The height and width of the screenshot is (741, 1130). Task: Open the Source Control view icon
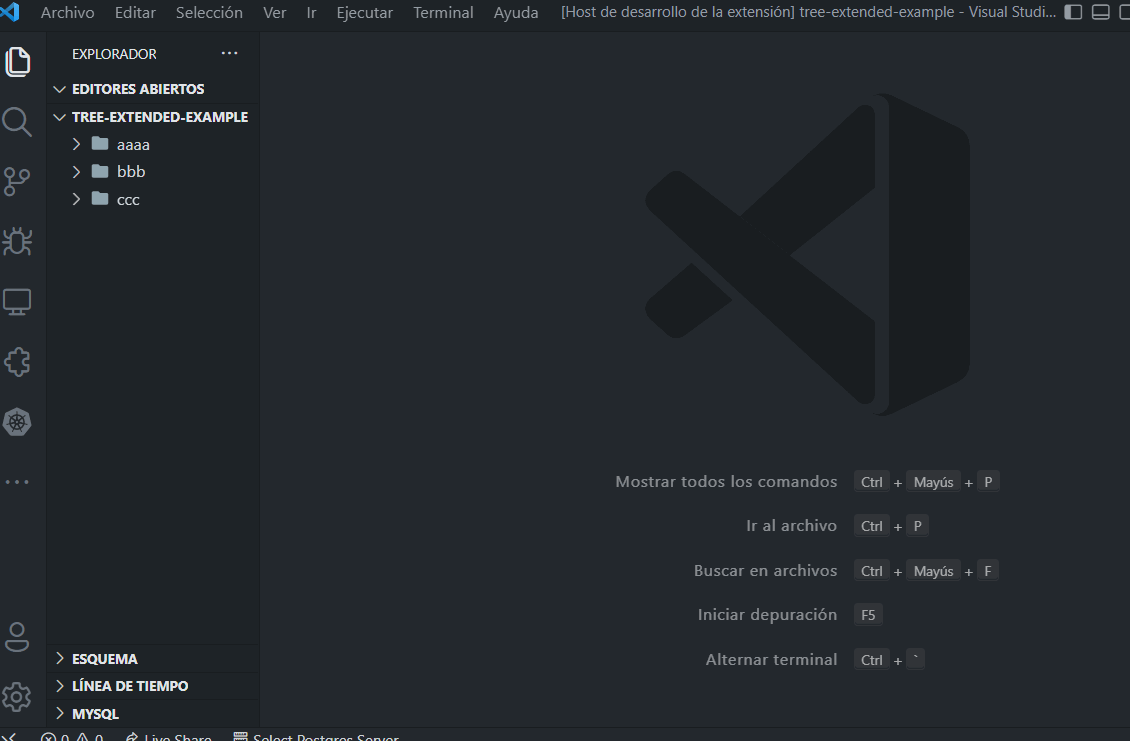[17, 182]
